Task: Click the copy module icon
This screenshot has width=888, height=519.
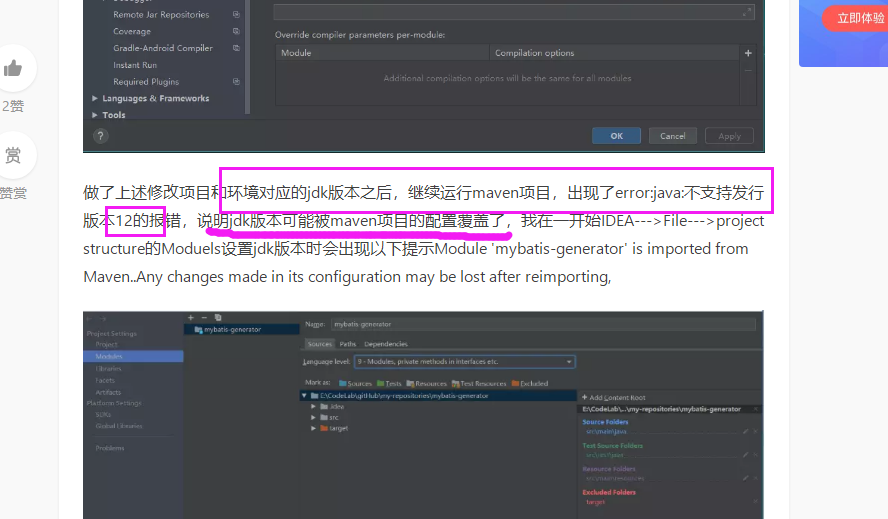Action: pos(218,318)
